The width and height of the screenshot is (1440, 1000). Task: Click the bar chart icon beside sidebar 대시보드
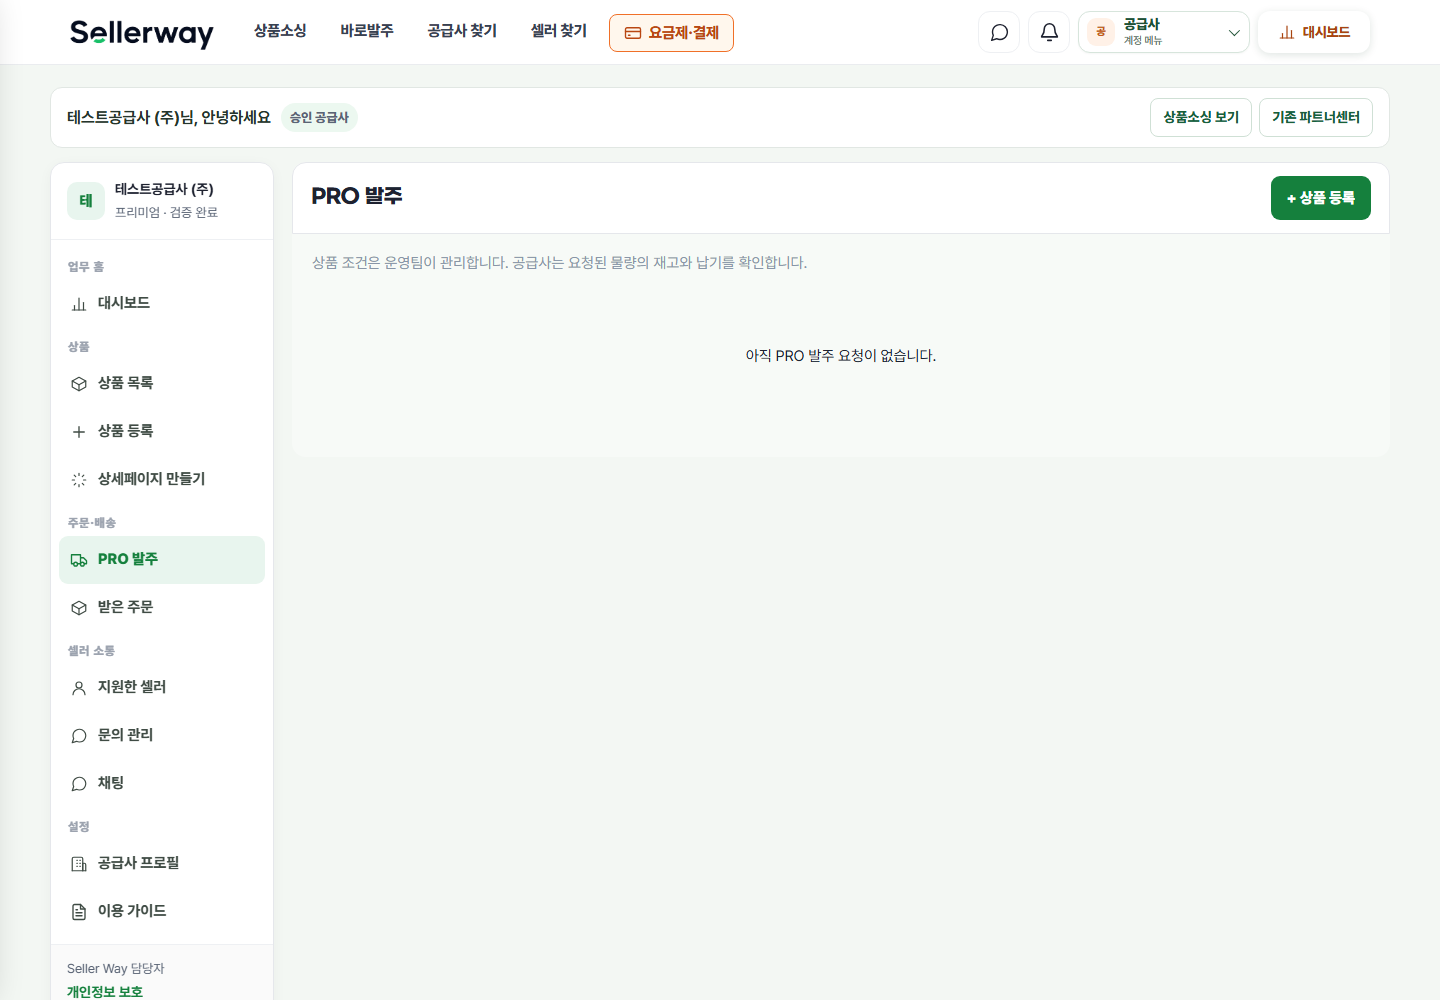pos(79,304)
